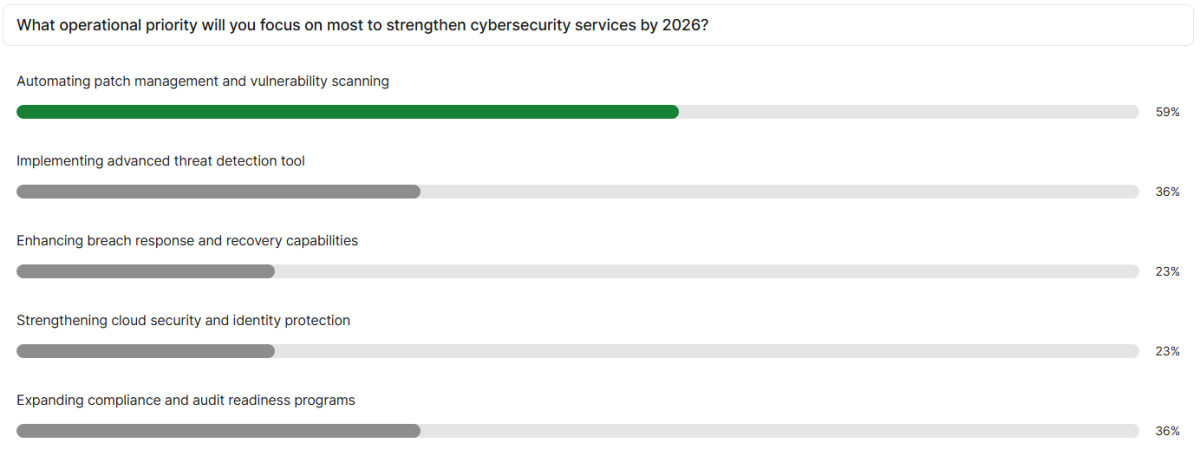The image size is (1200, 456).
Task: Click the filled bar under cloud security
Action: point(145,352)
